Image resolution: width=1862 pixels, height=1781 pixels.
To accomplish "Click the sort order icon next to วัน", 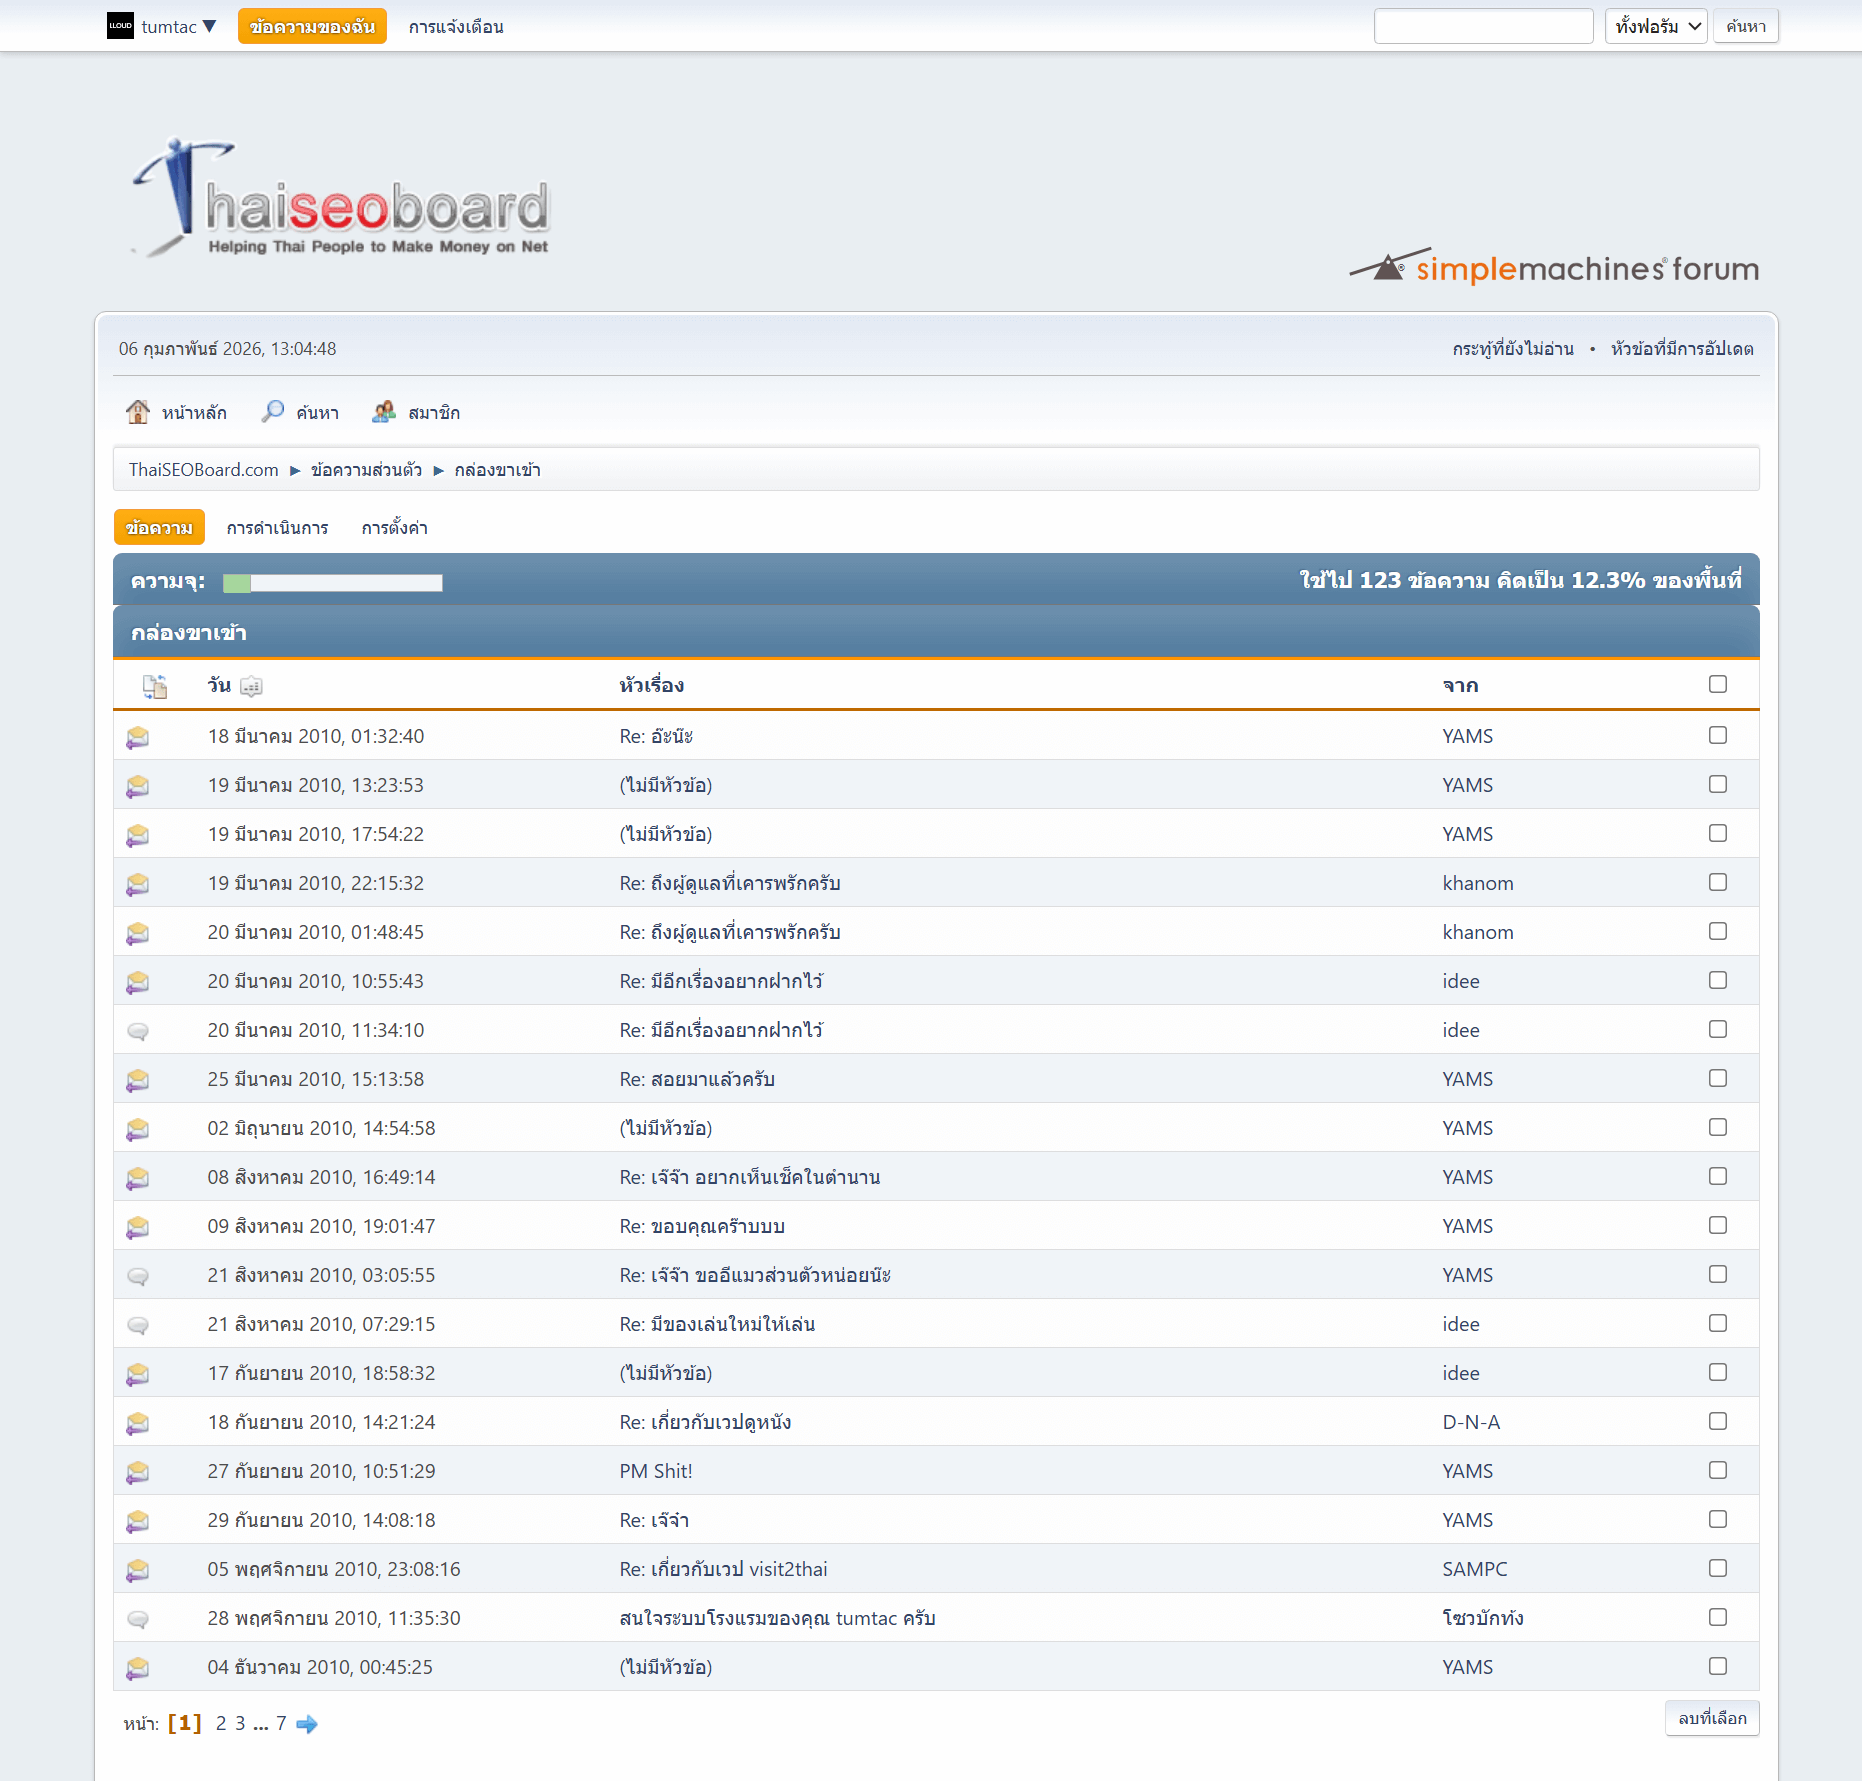I will (x=252, y=686).
